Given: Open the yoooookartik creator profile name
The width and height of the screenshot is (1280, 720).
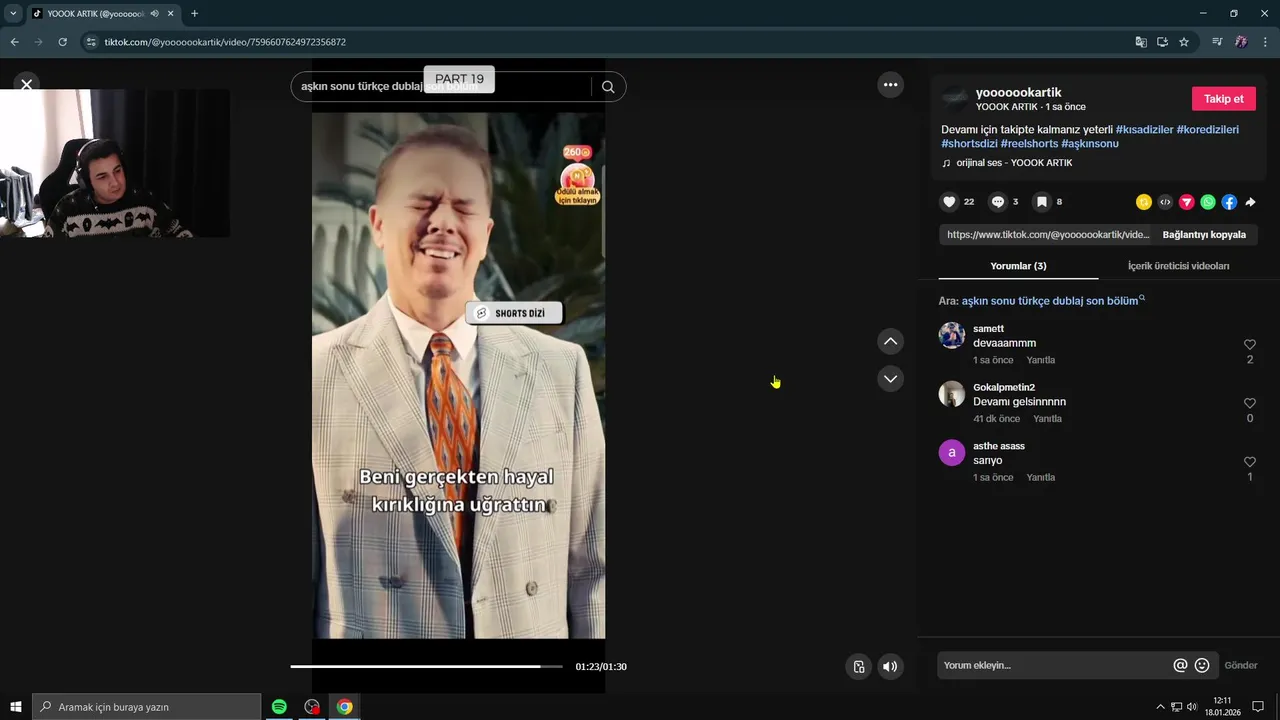Looking at the screenshot, I should 1019,93.
